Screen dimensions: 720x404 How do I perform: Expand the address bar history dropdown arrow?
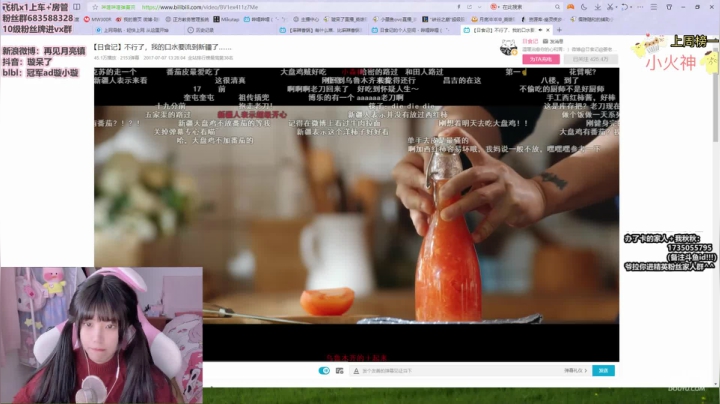pyautogui.click(x=479, y=7)
